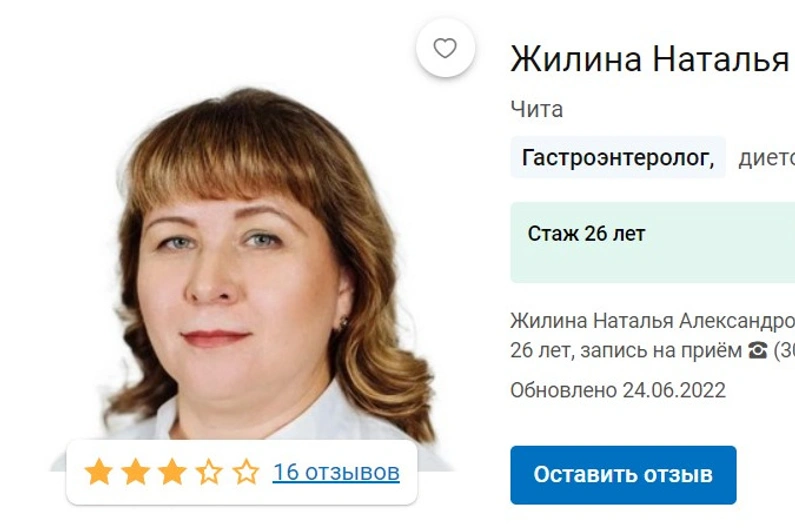This screenshot has height=530, width=795.
Task: Click the Жилина Наталья Александровна description line
Action: [653, 321]
